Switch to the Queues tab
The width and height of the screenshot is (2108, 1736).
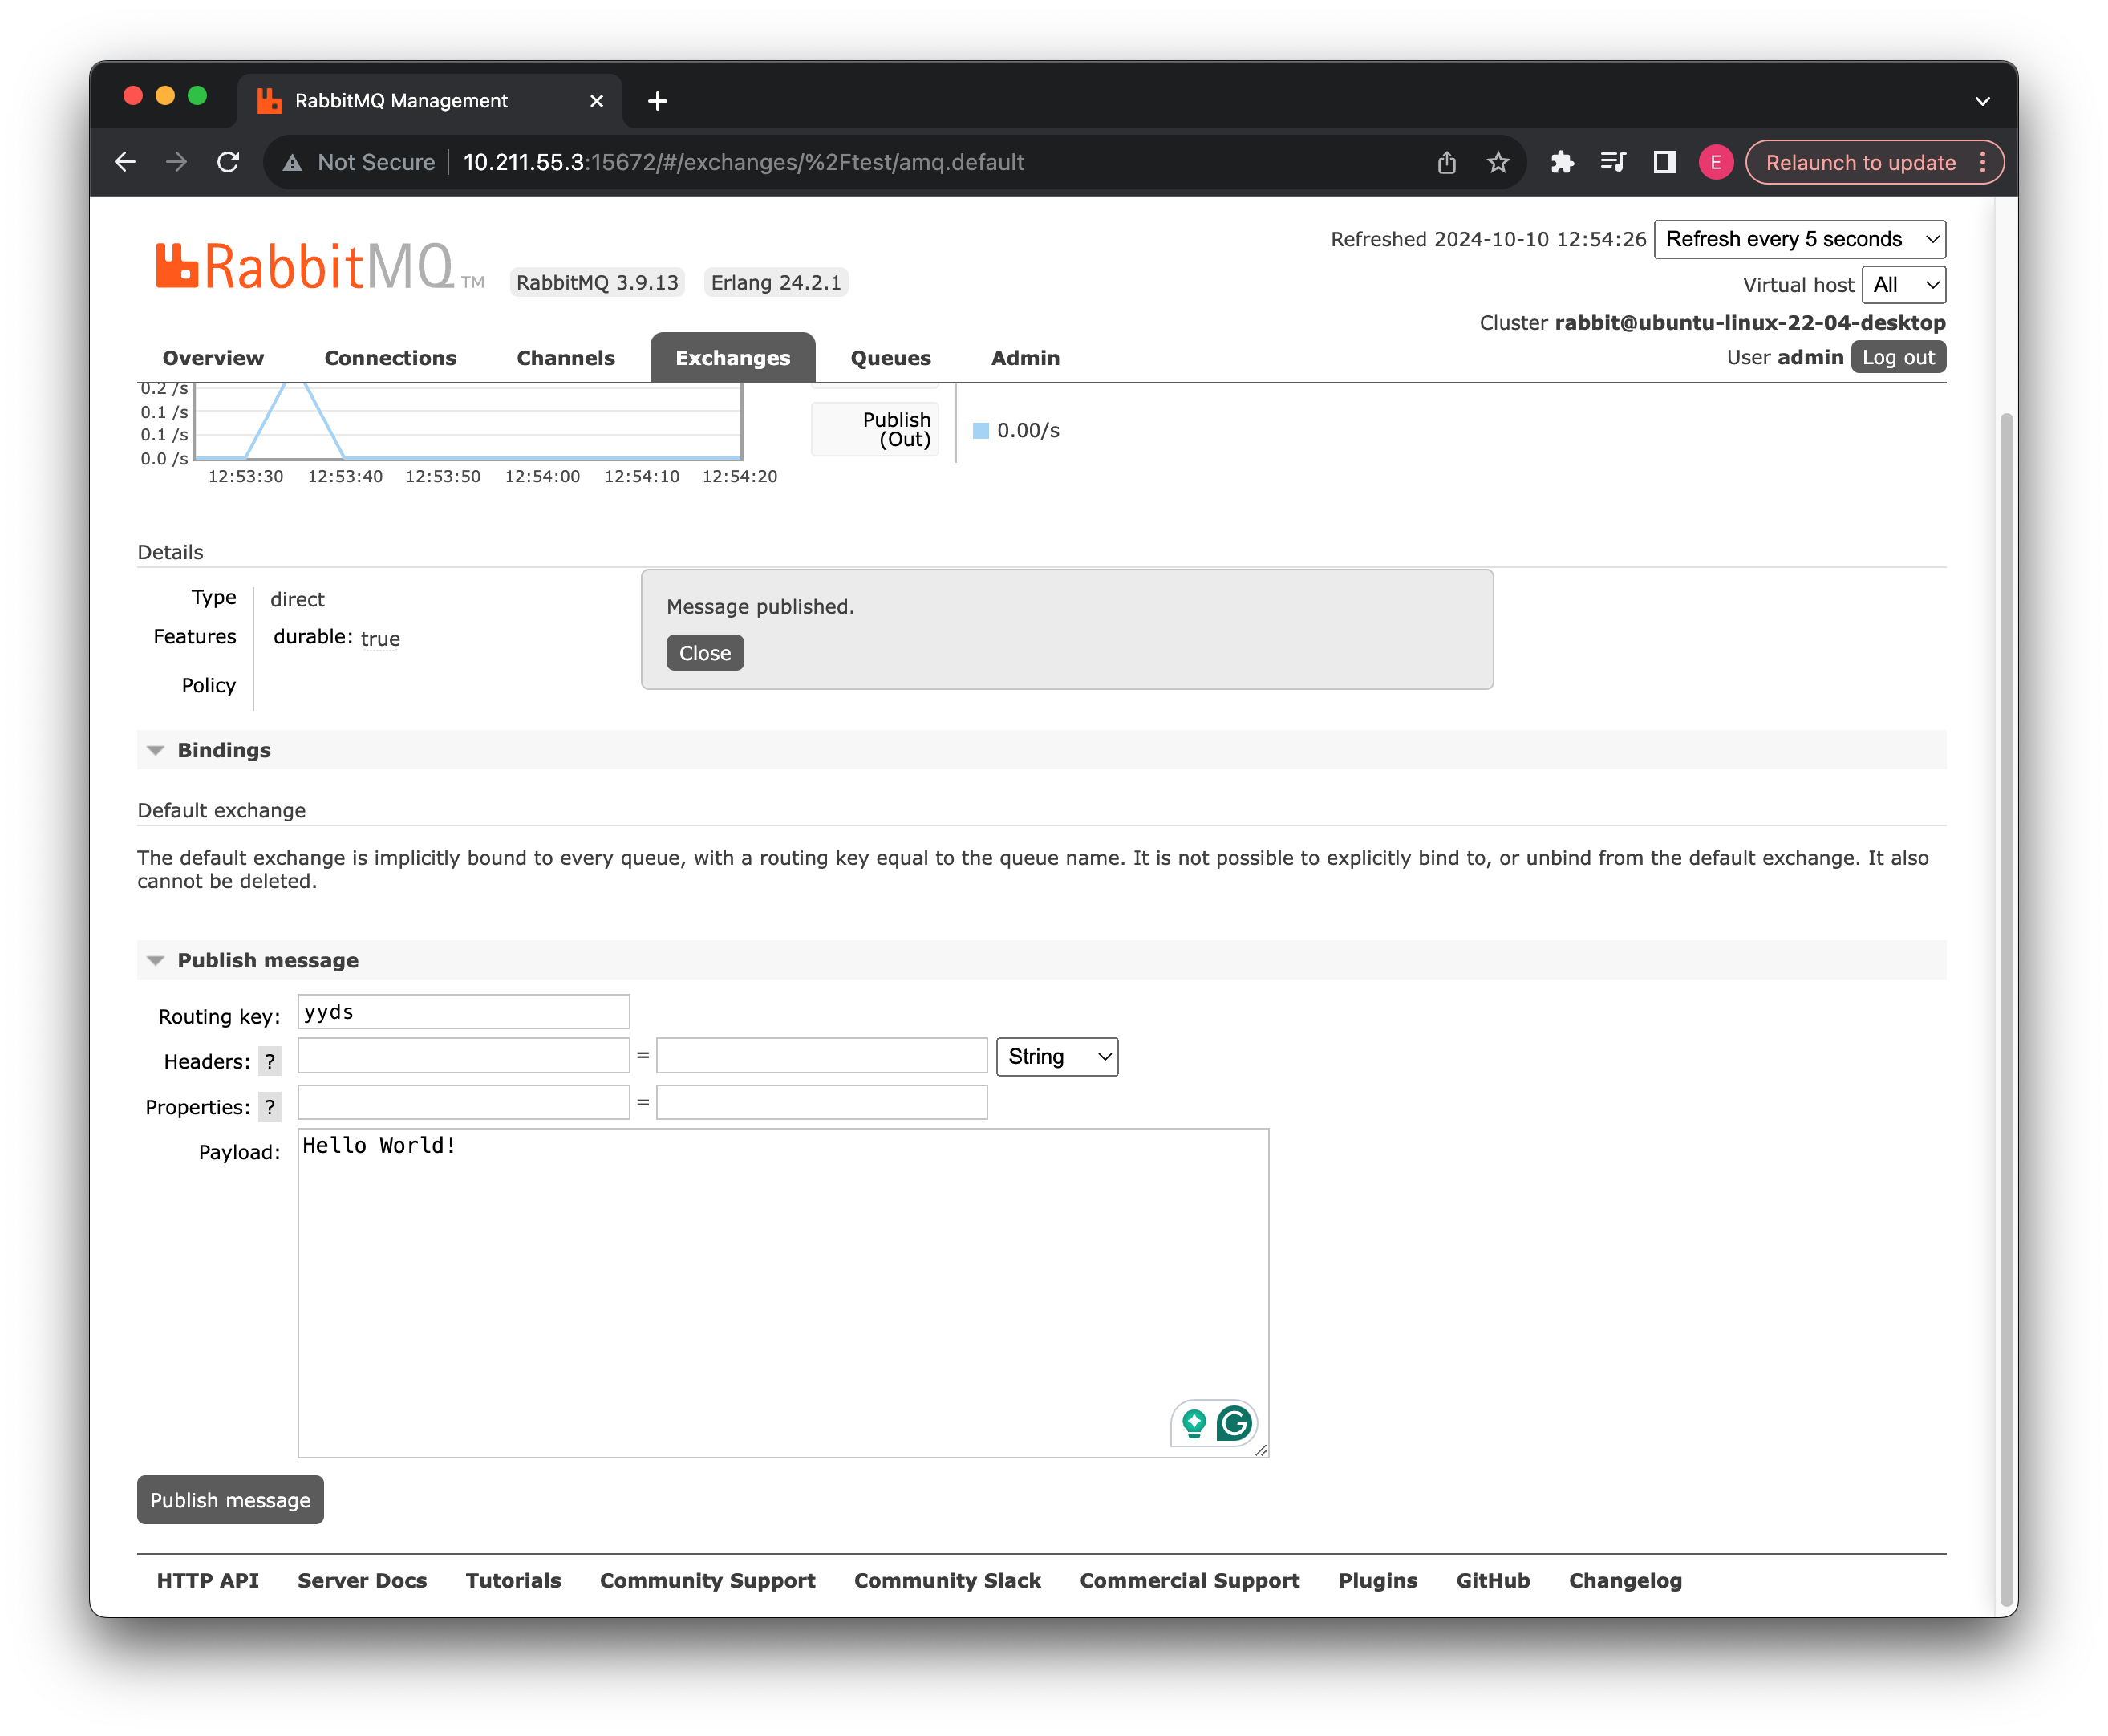tap(890, 358)
